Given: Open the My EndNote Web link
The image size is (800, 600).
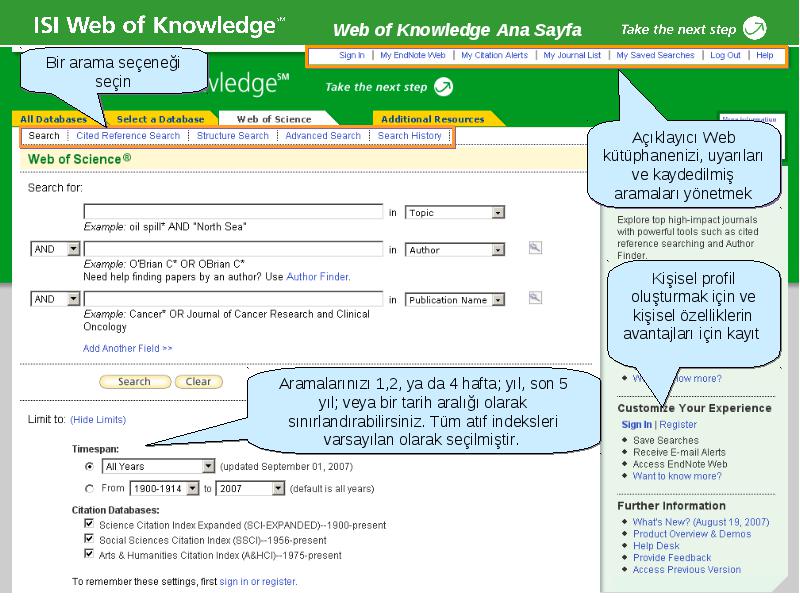Looking at the screenshot, I should click(x=413, y=55).
